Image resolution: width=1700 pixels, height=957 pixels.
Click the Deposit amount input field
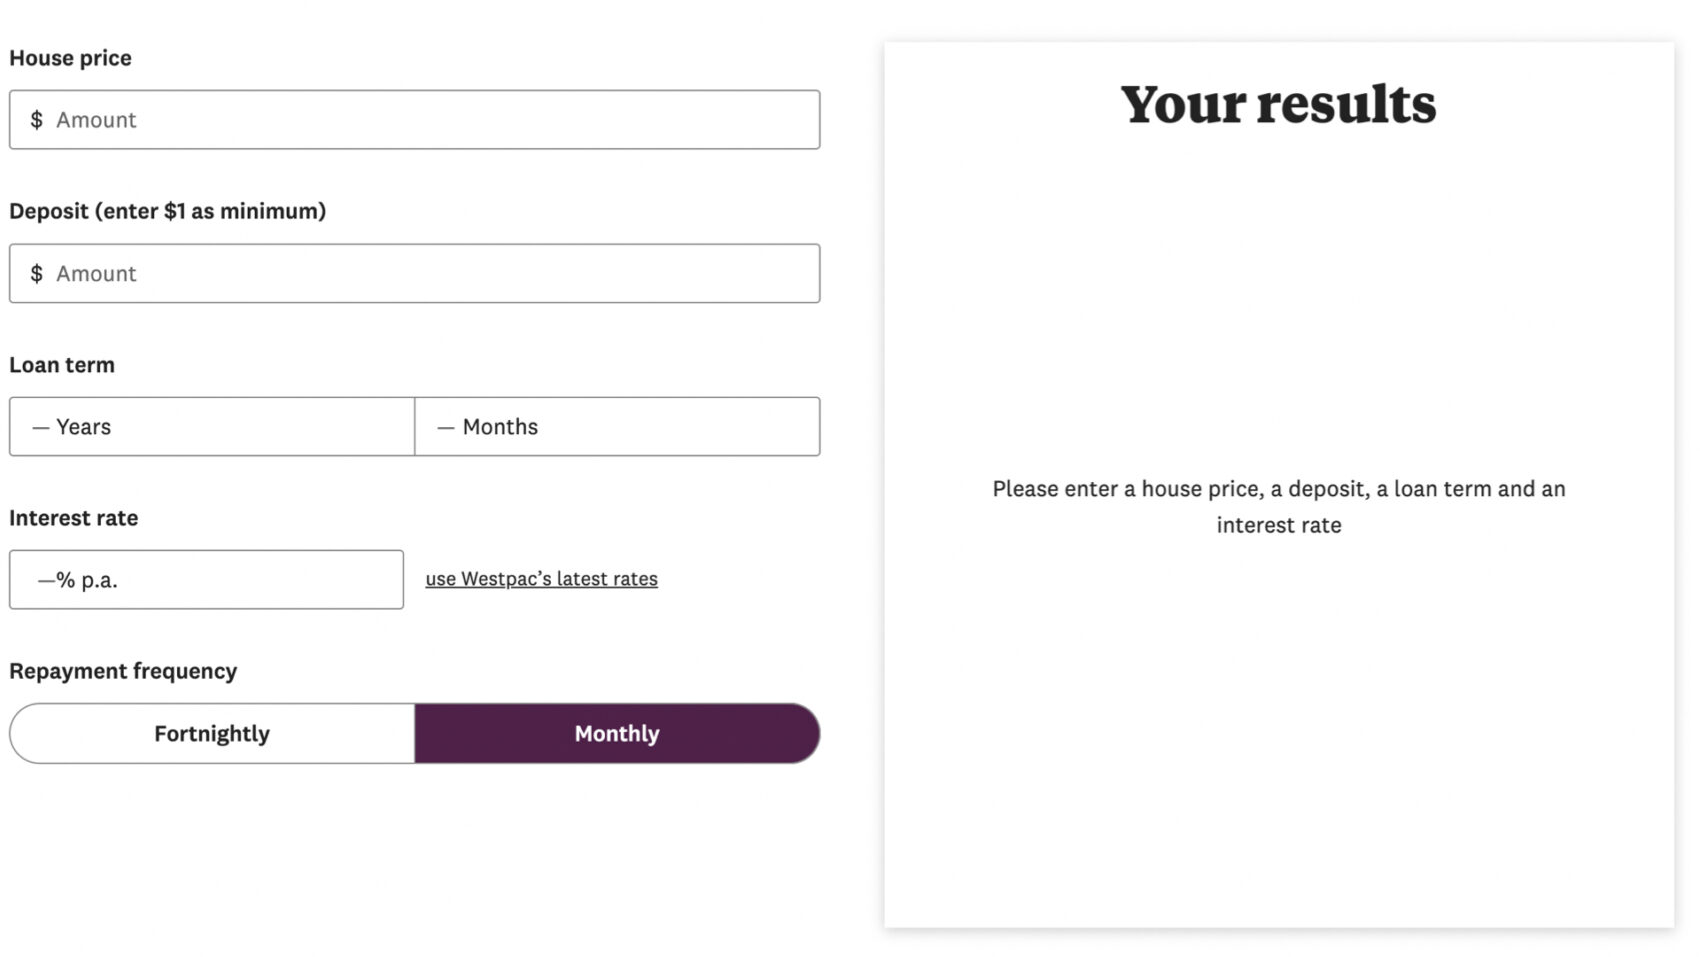pos(415,273)
